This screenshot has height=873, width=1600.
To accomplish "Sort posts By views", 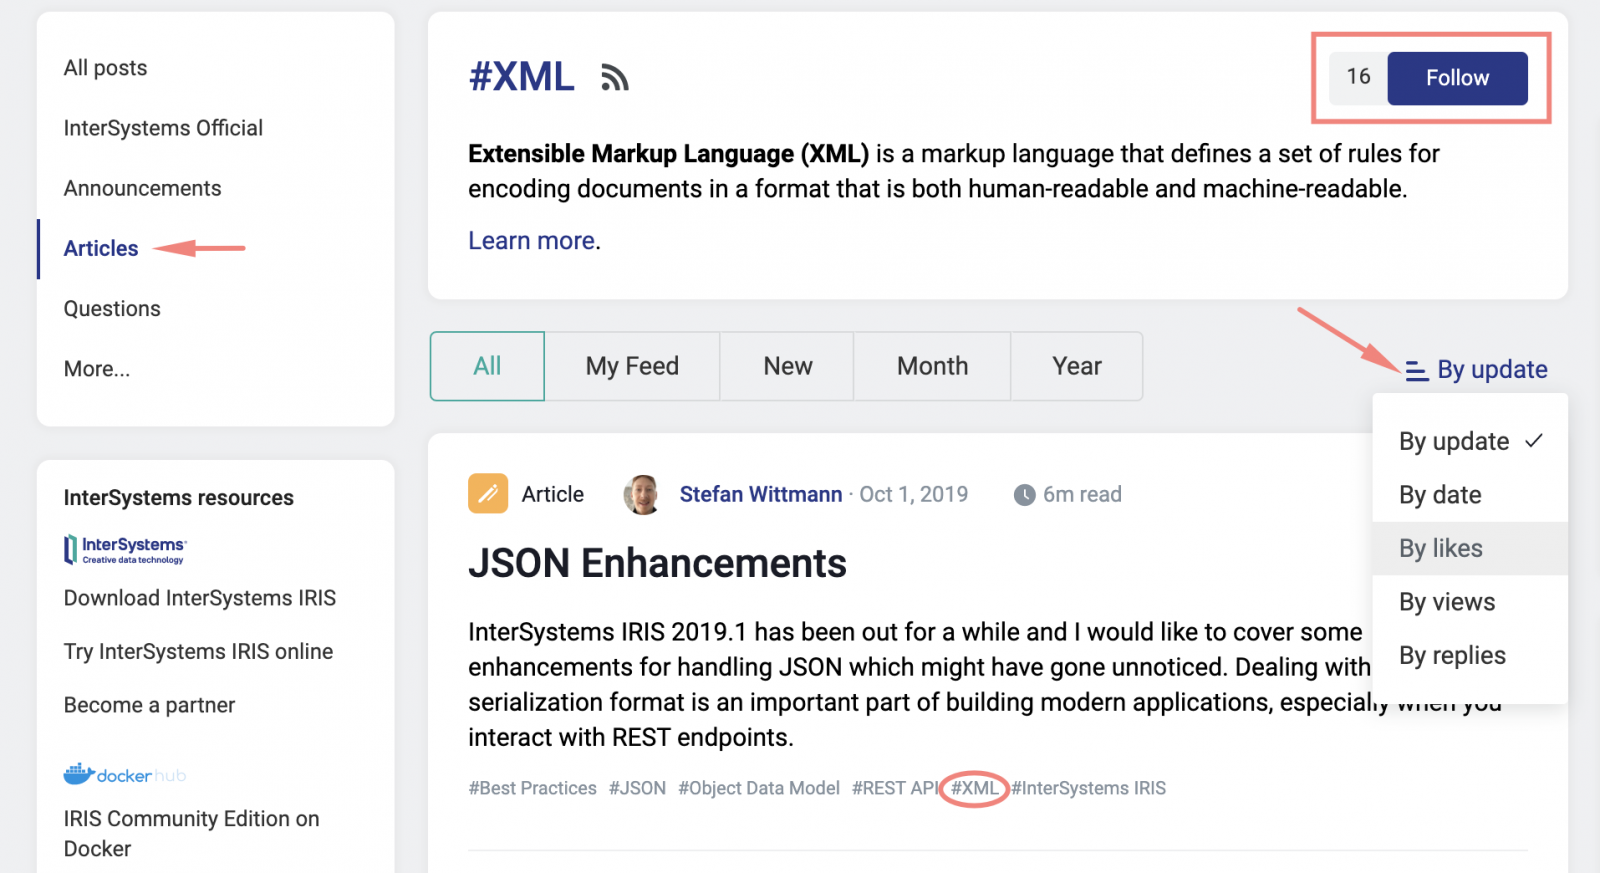I will point(1447,602).
